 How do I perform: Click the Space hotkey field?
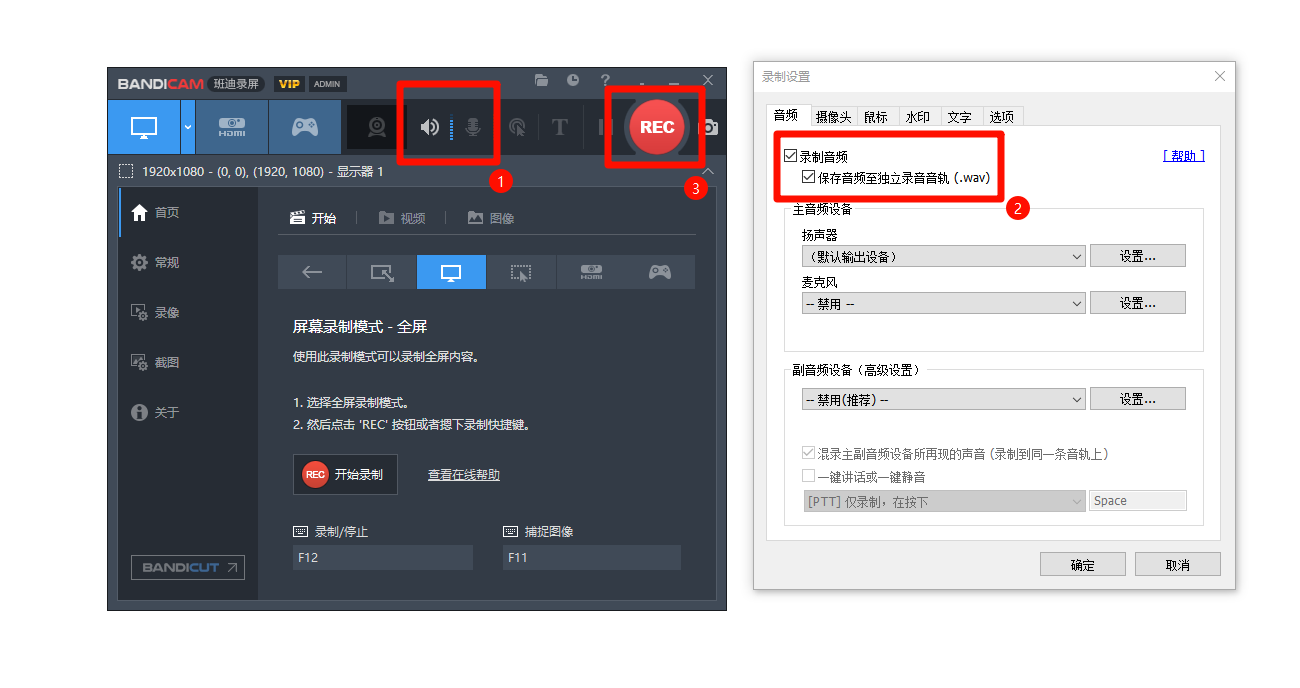click(1138, 501)
